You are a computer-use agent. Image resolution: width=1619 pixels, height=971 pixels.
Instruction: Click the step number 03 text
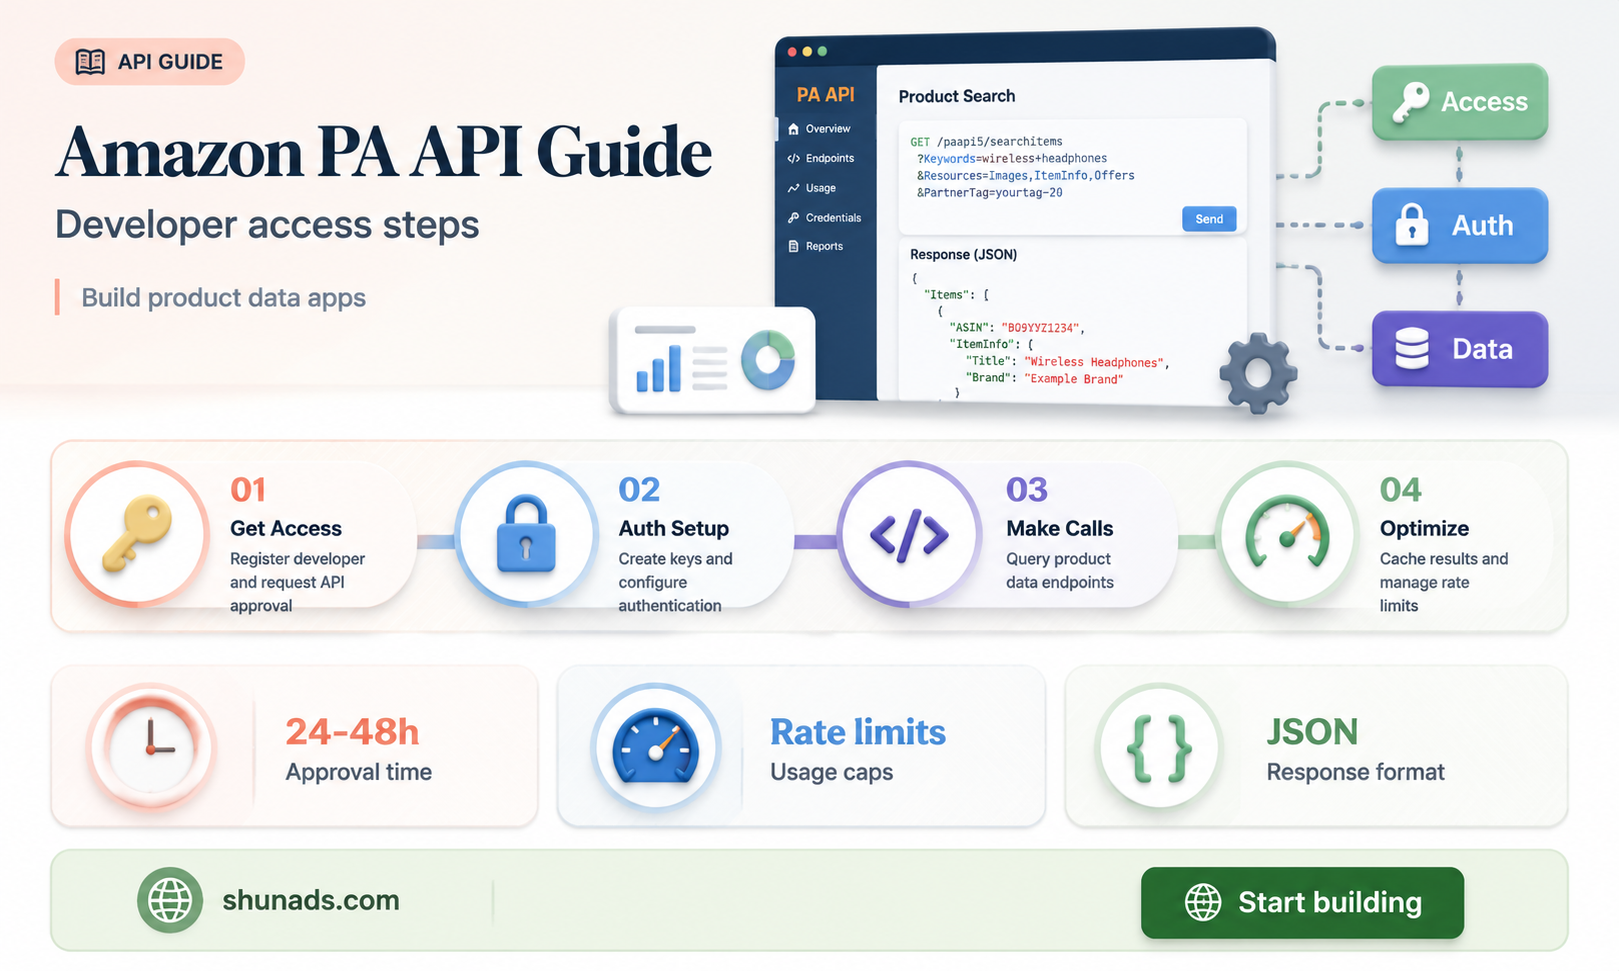(x=1027, y=490)
